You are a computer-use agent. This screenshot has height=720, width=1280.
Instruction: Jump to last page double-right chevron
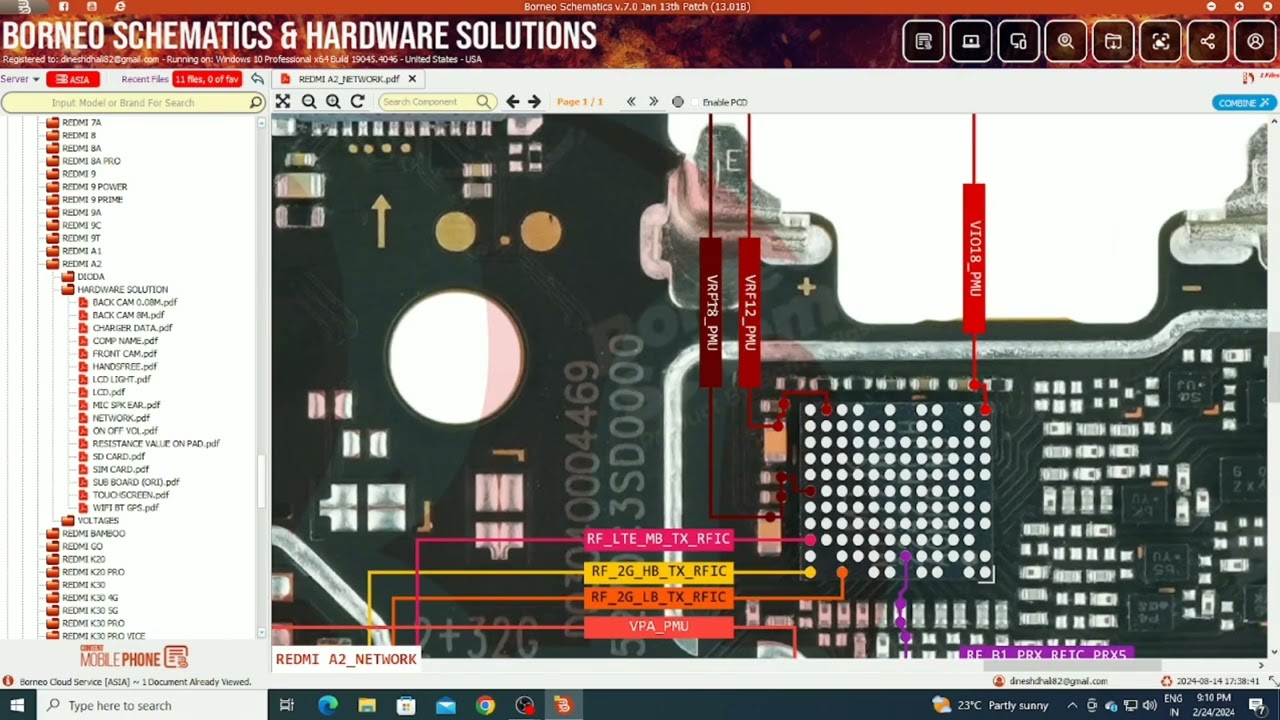tap(653, 102)
